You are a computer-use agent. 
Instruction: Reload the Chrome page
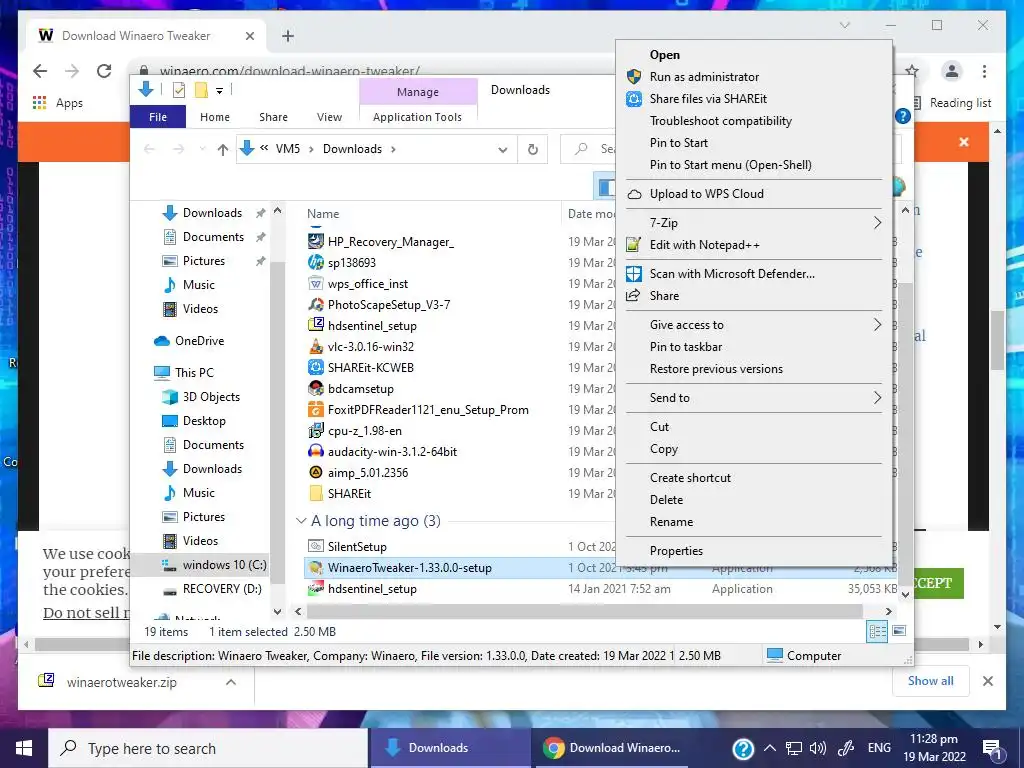point(104,71)
